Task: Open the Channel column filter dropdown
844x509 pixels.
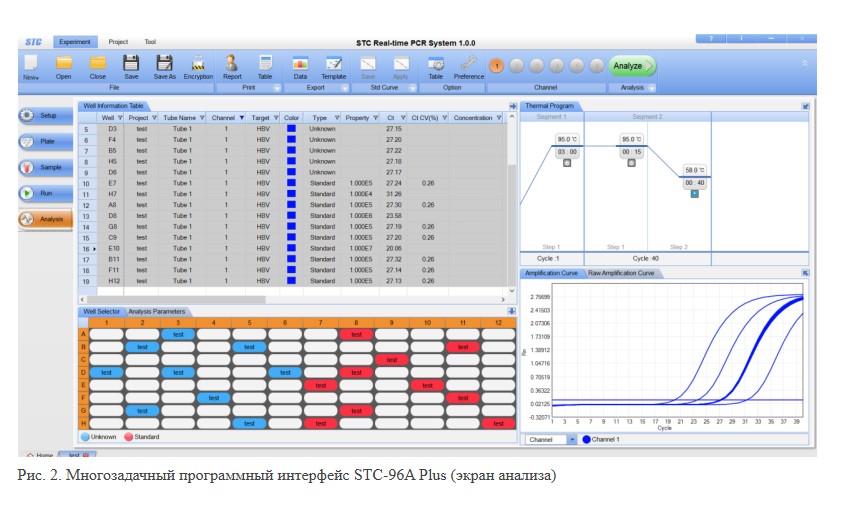Action: [x=241, y=118]
